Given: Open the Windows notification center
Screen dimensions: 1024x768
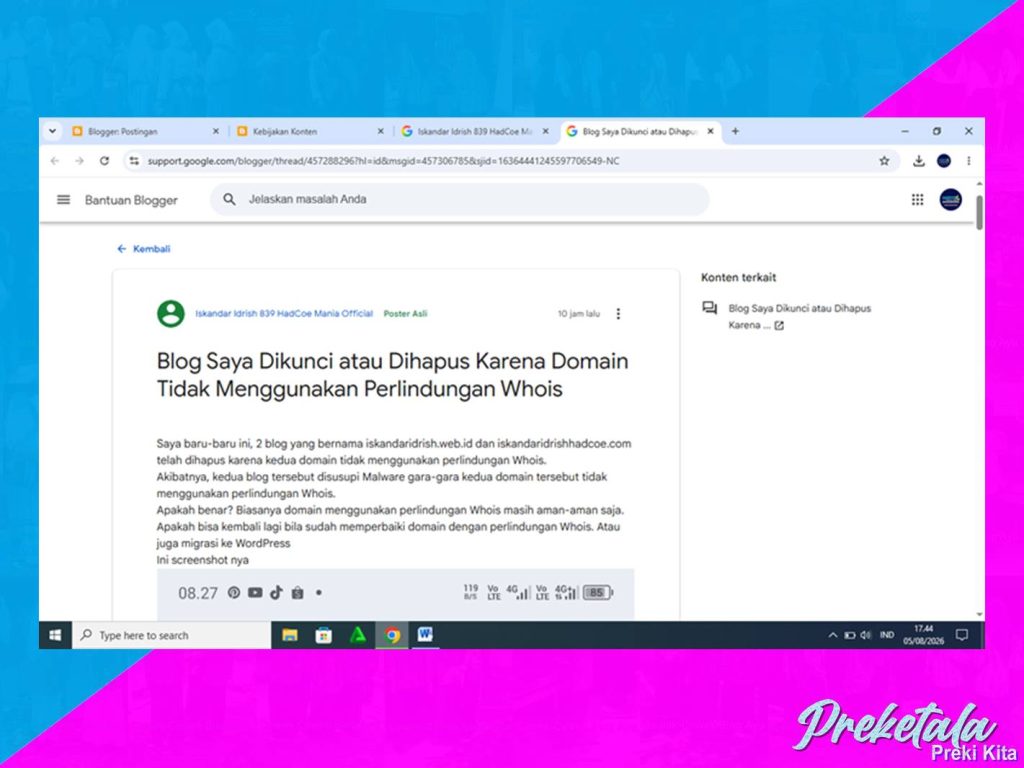Looking at the screenshot, I should tap(962, 635).
